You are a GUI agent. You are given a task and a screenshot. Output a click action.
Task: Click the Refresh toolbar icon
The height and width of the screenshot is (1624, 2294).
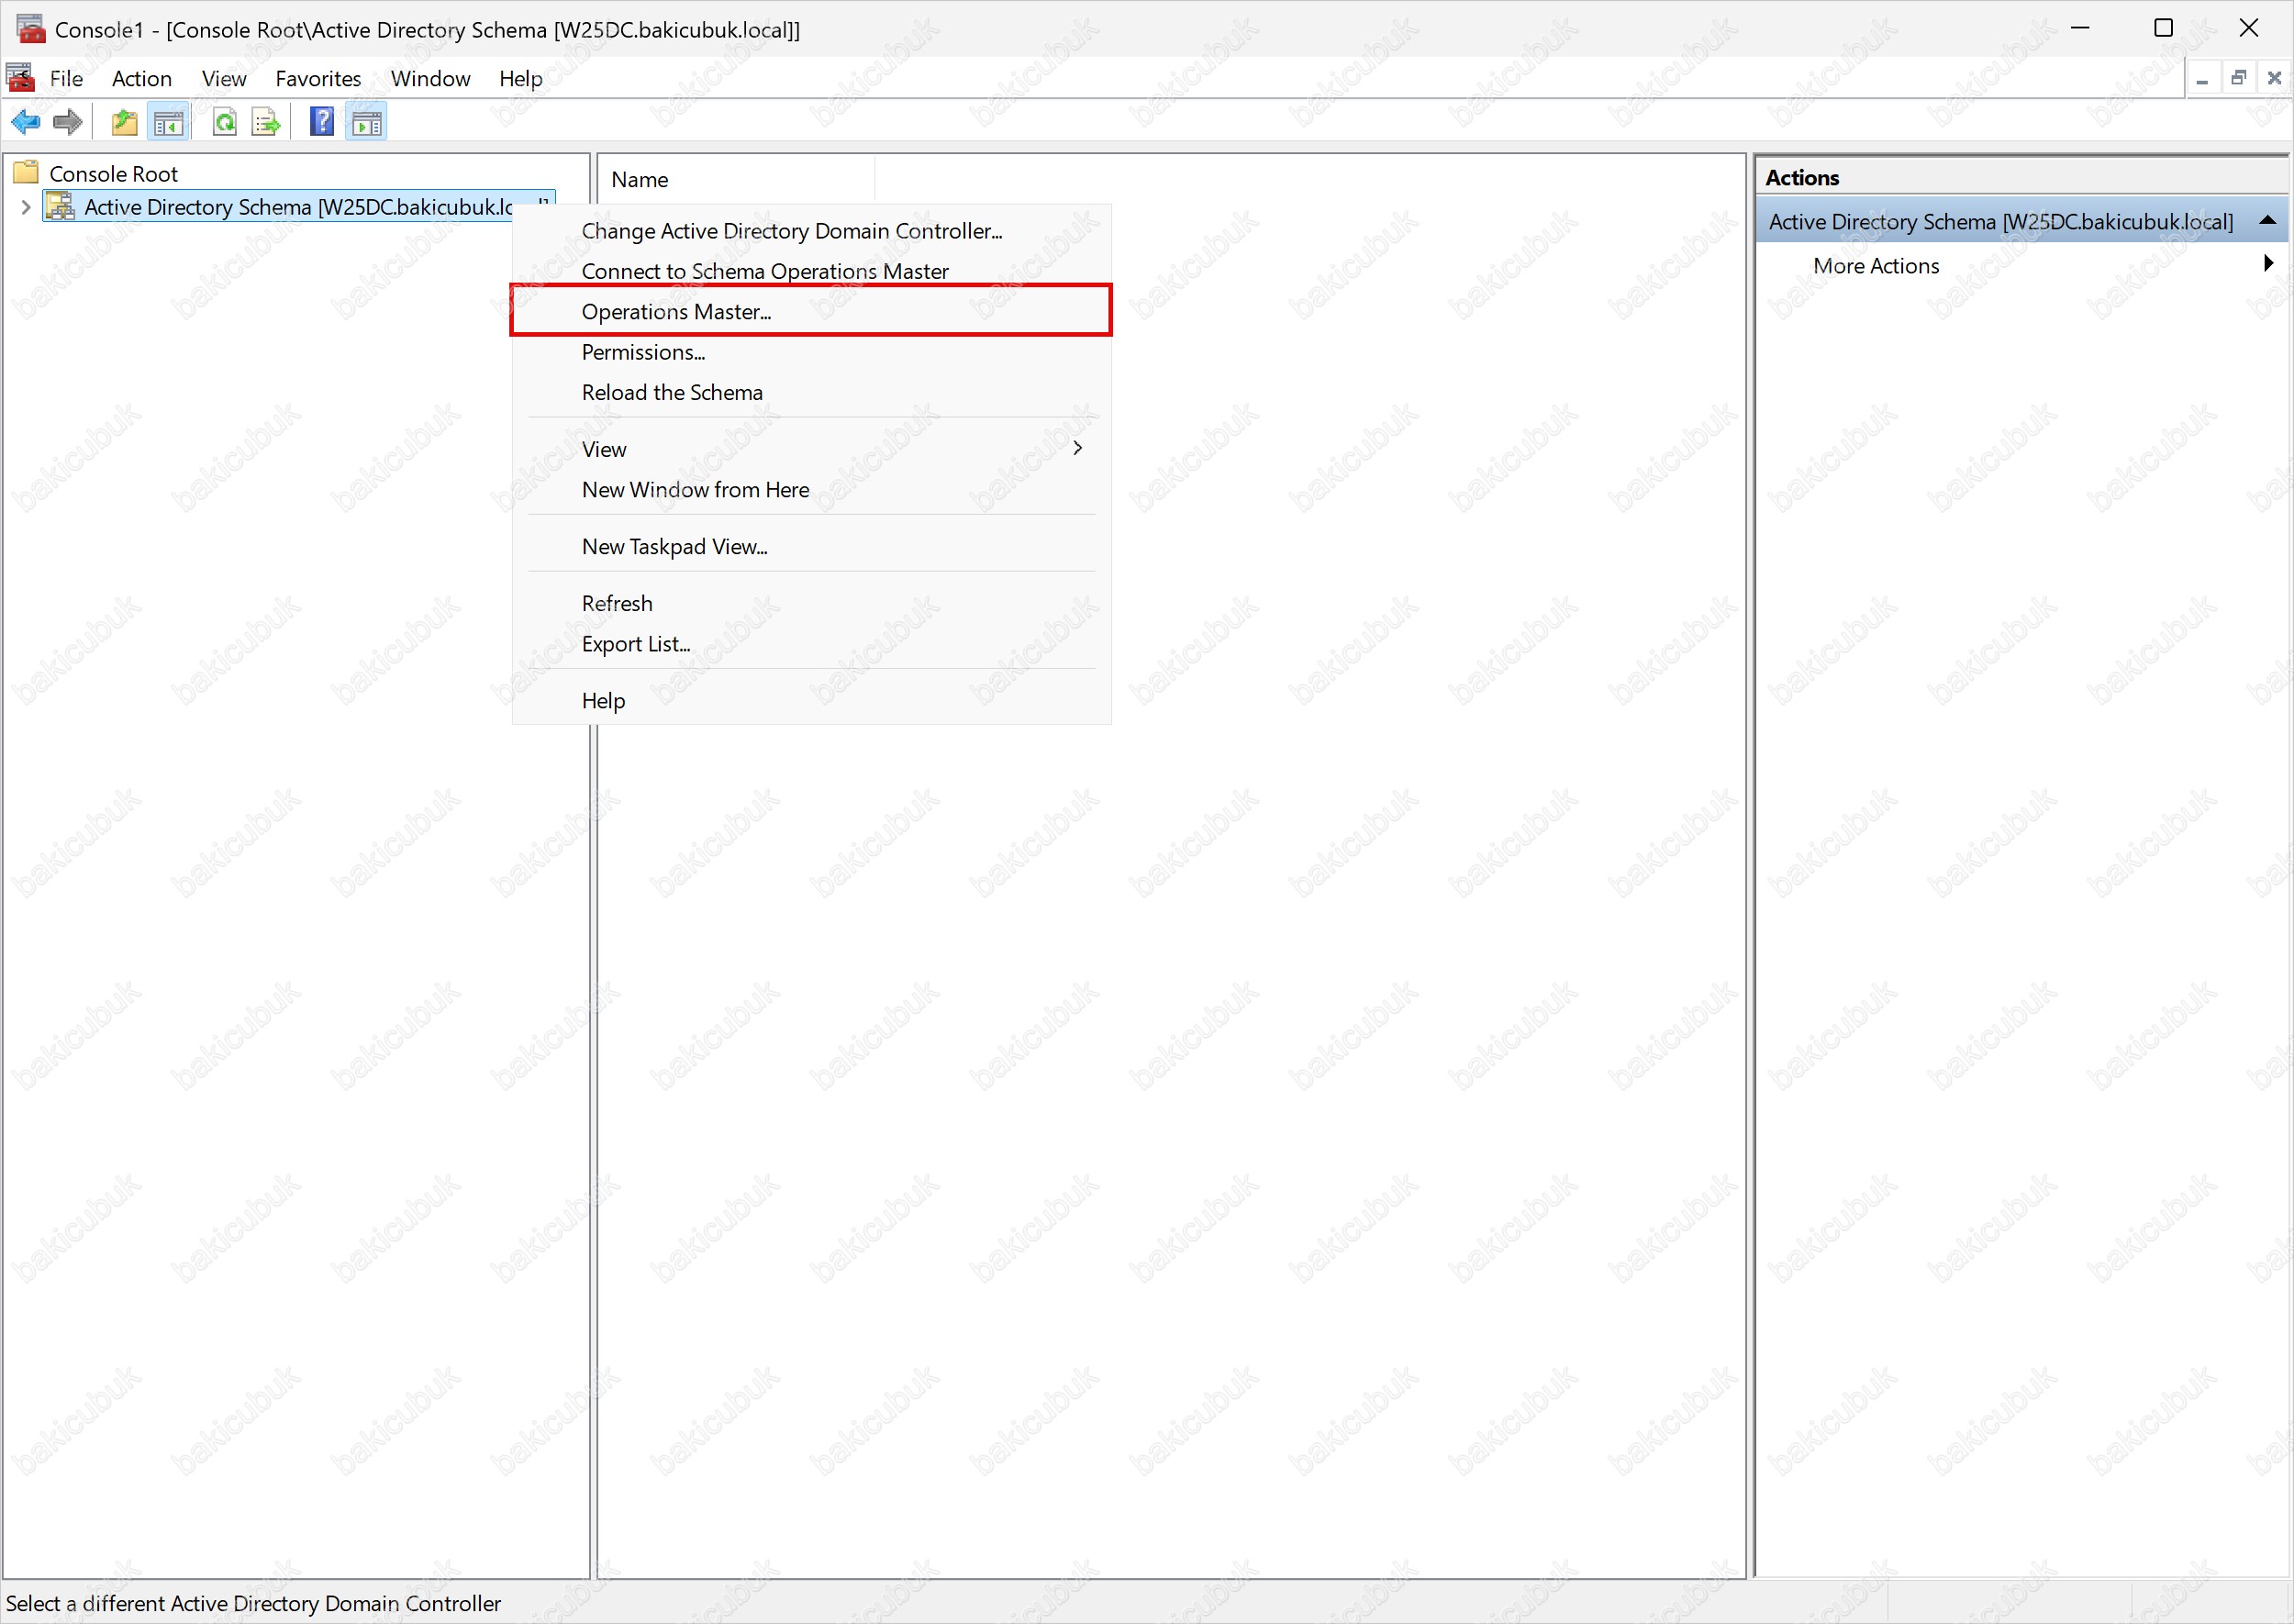[225, 122]
